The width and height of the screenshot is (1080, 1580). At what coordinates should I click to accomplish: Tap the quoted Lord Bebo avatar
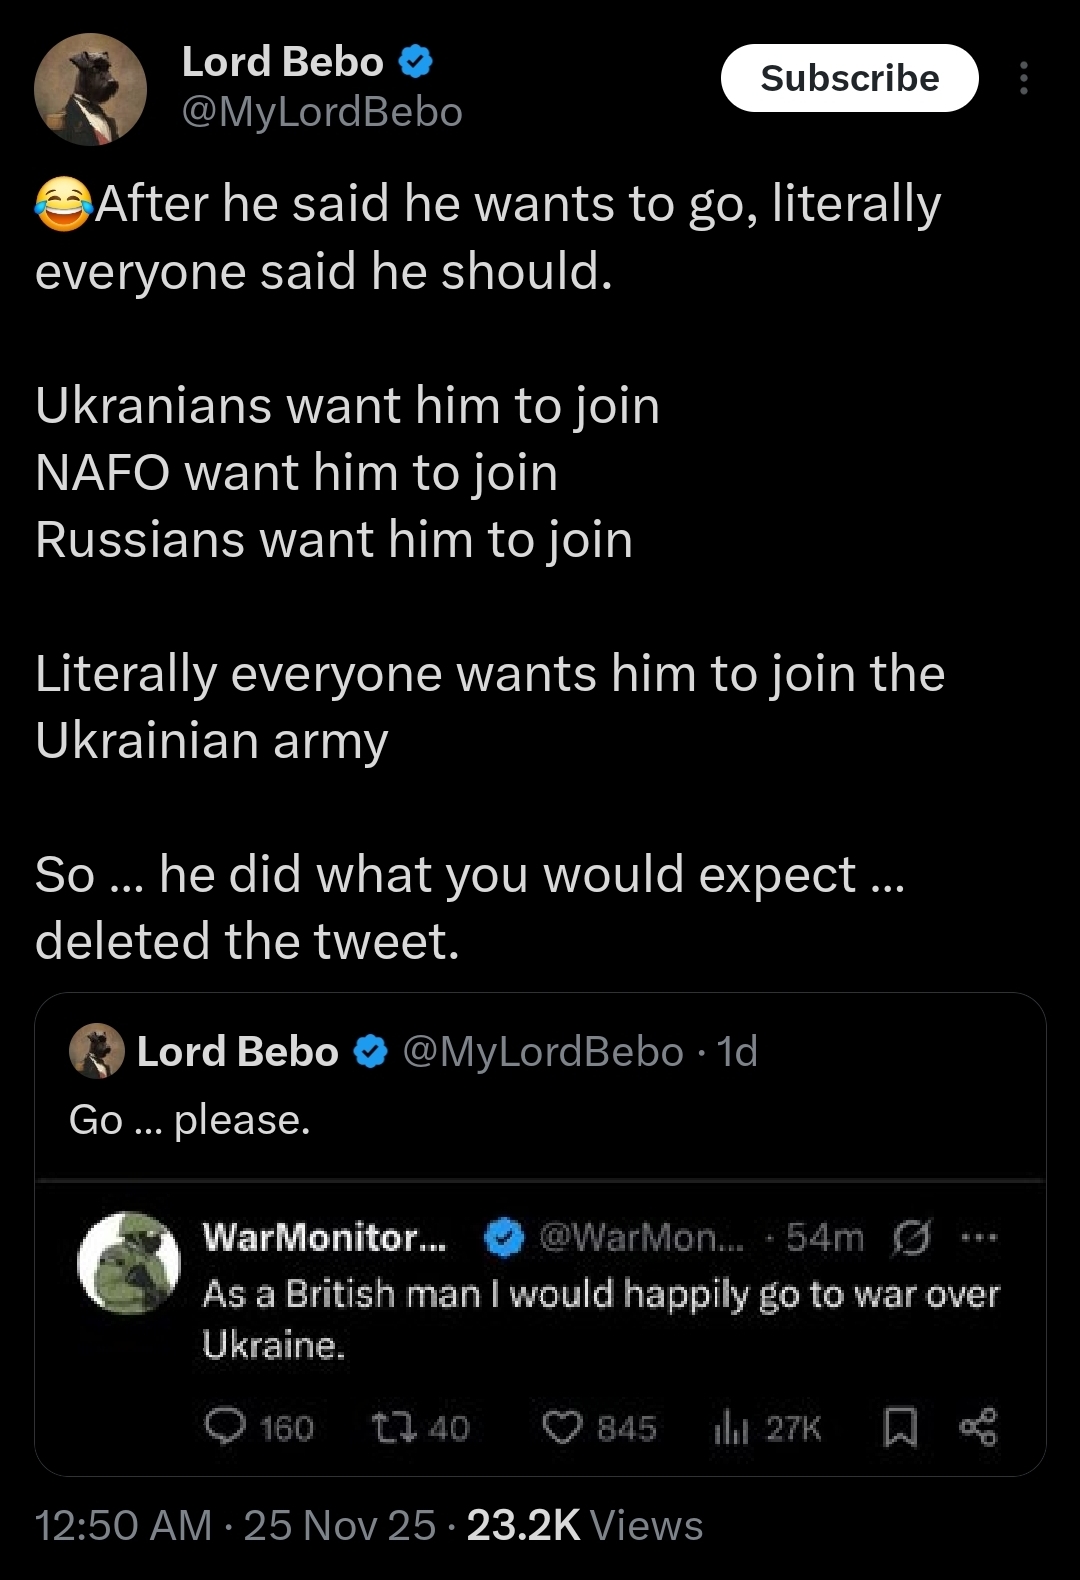pyautogui.click(x=96, y=1051)
